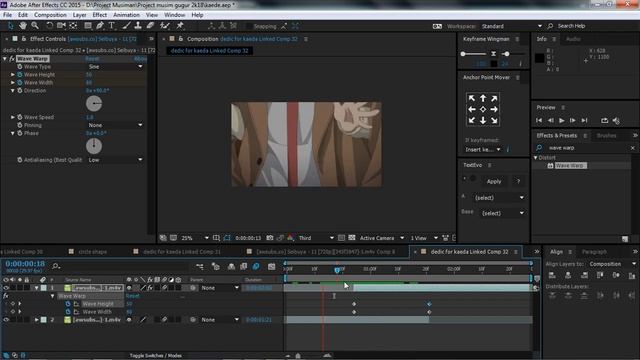Click the snapshot camera icon in viewer
This screenshot has height=360, width=640.
[x=270, y=238]
